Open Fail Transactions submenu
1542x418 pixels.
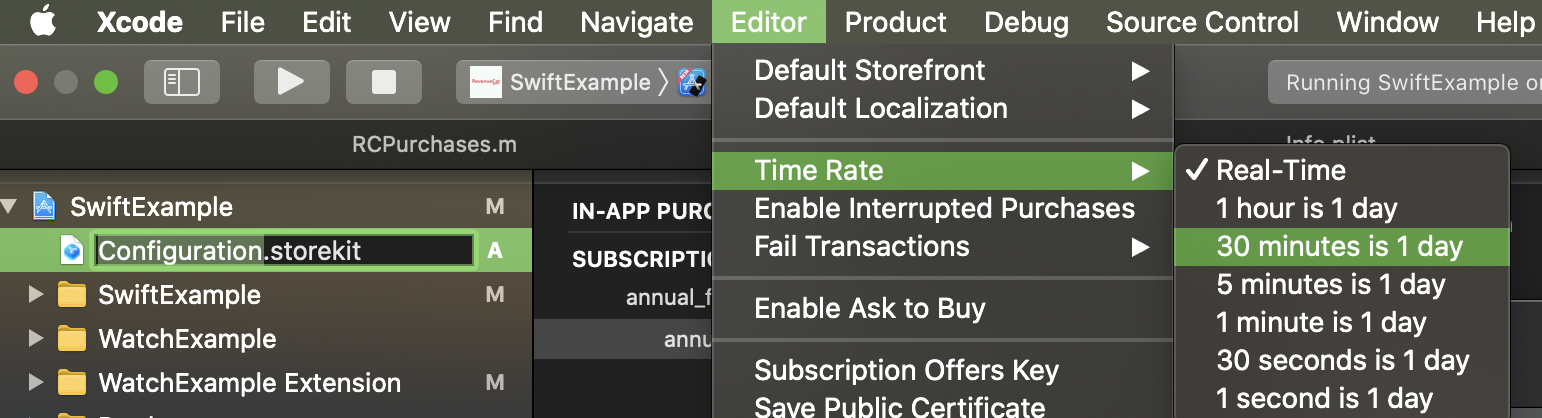coord(942,246)
